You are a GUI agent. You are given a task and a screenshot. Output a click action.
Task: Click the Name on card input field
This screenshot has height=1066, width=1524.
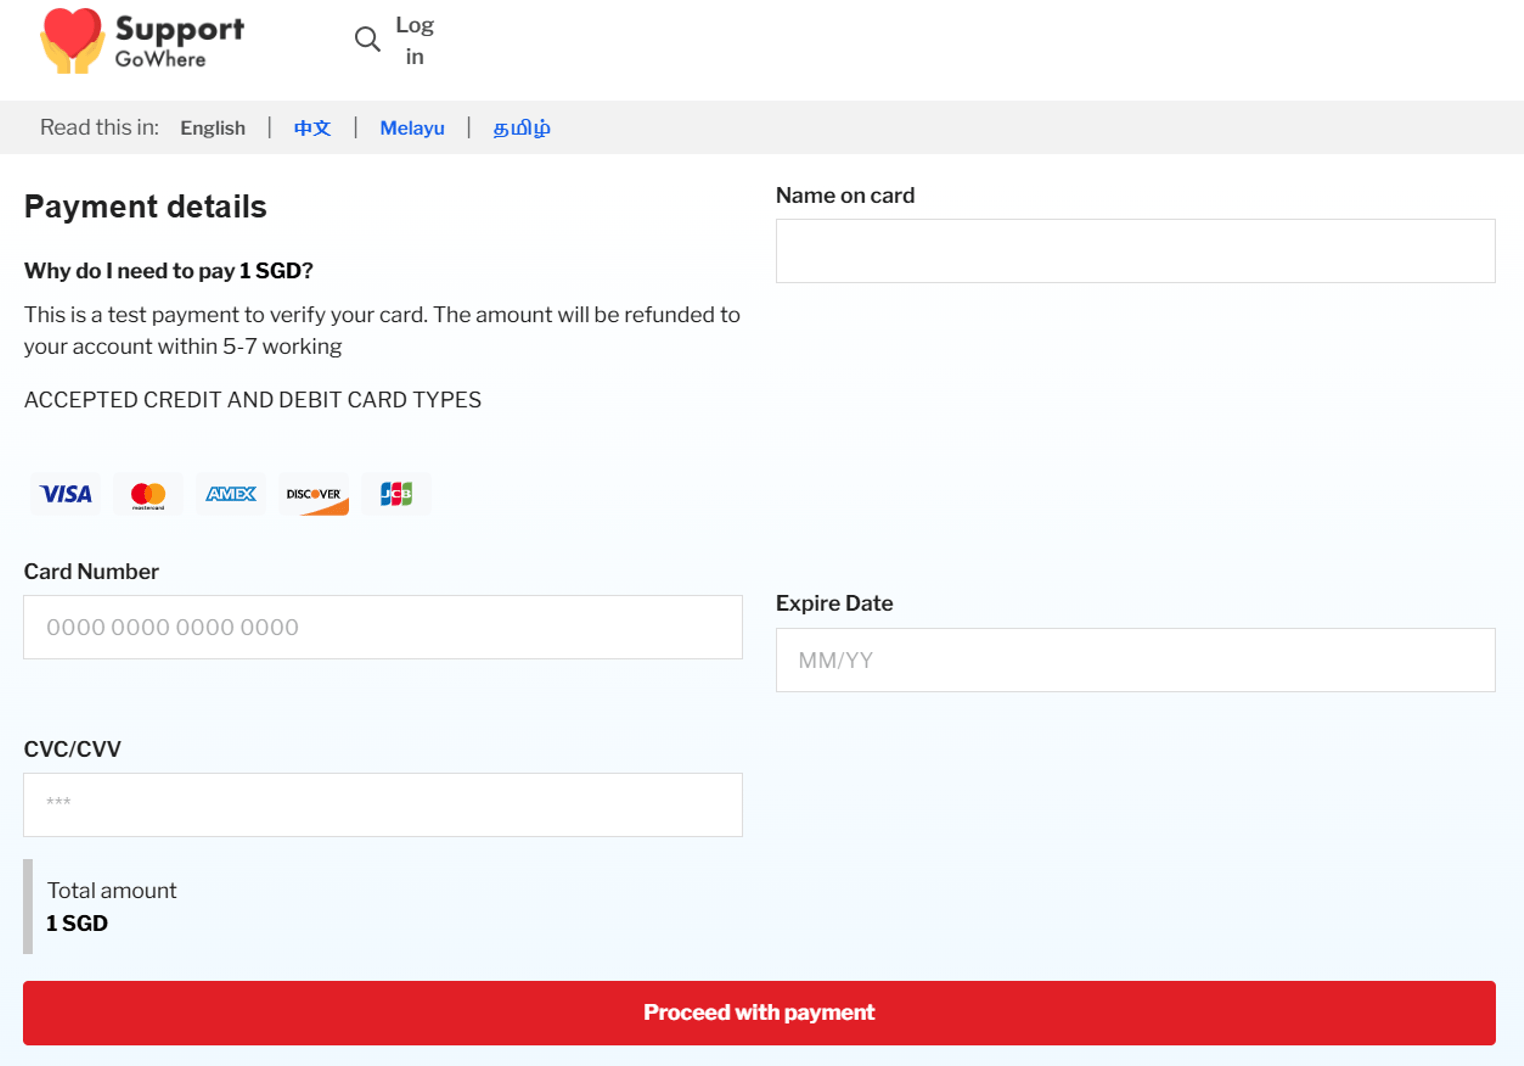(1135, 250)
